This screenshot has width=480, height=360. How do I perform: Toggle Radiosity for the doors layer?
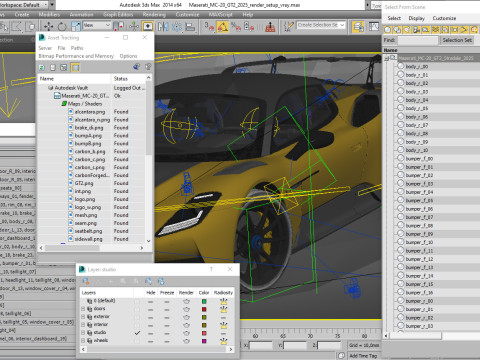coord(223,309)
